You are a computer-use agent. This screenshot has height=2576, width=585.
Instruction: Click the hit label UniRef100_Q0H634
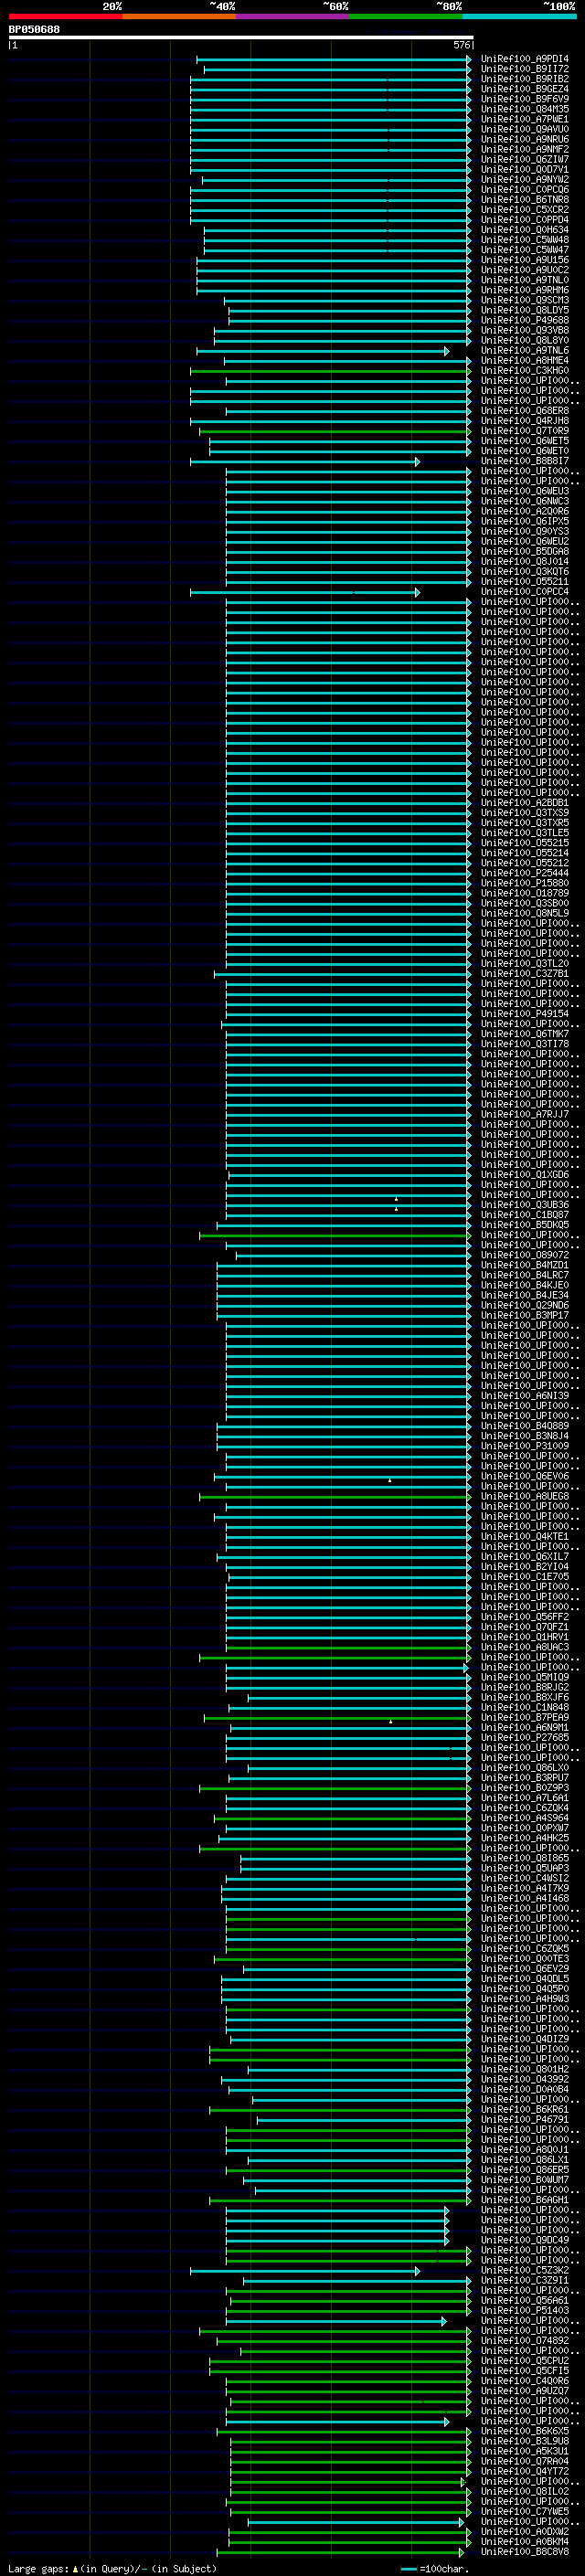click(524, 230)
